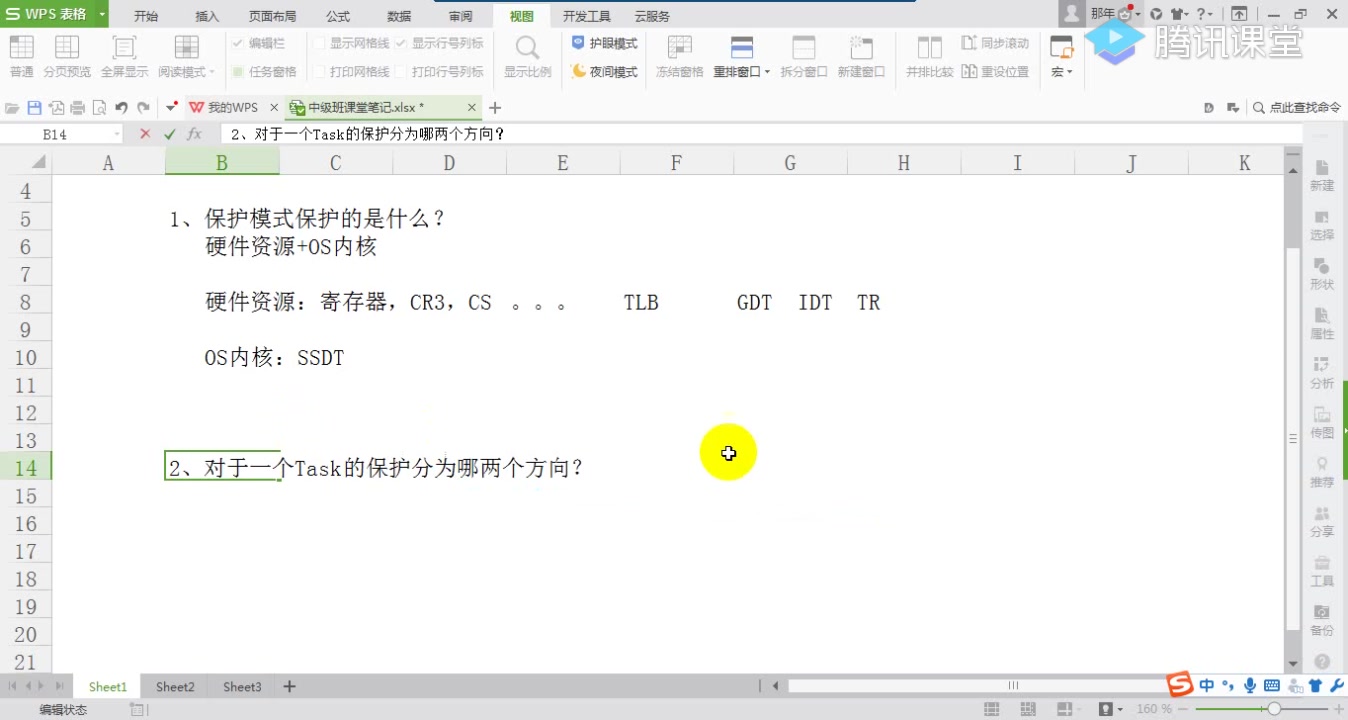Open Backup (备份) in right sidebar
The height and width of the screenshot is (720, 1348).
(x=1322, y=620)
